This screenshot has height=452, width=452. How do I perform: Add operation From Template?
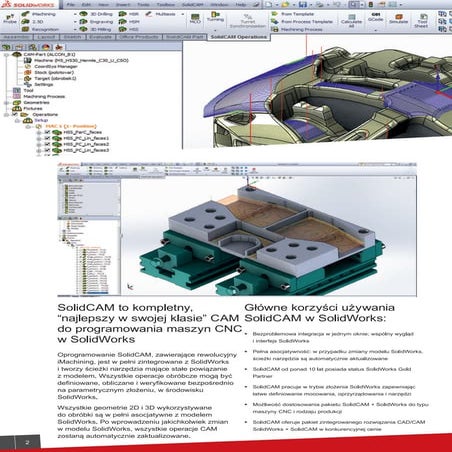pos(293,14)
